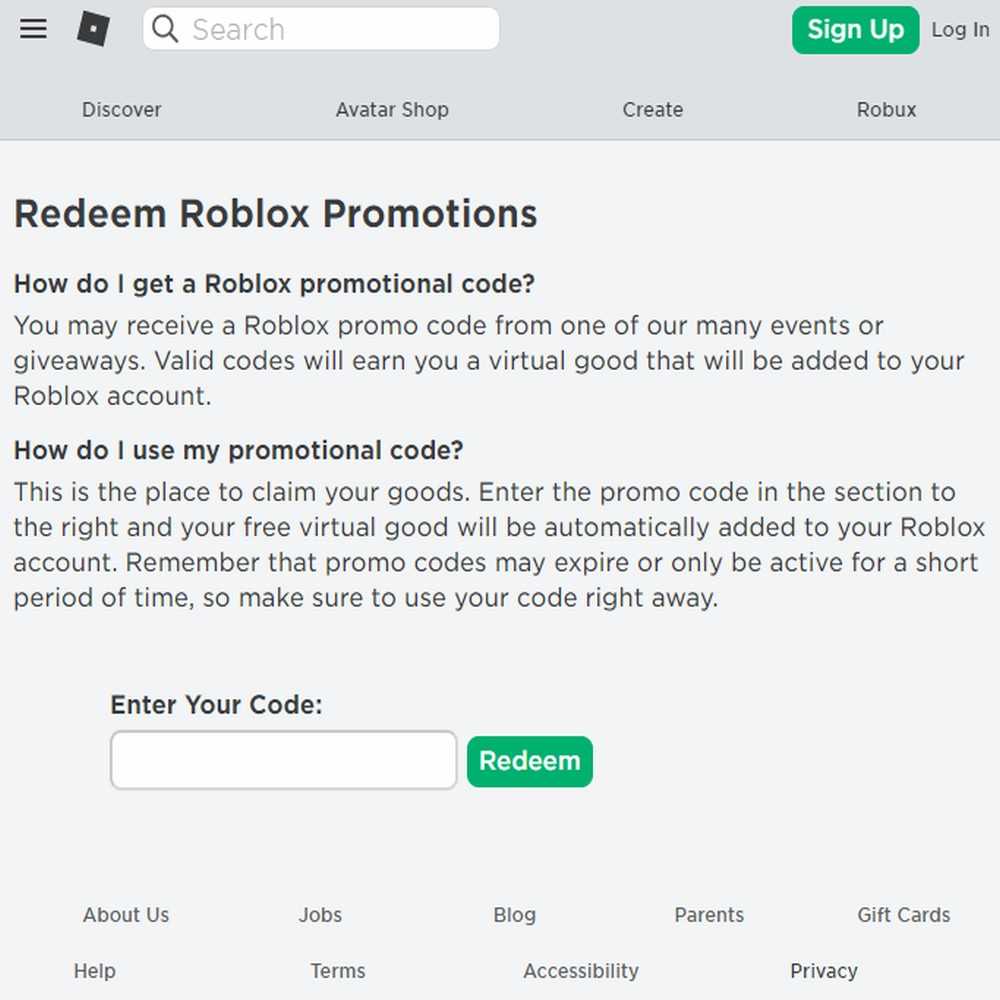Open the Robux tab
This screenshot has width=1000, height=1000.
pyautogui.click(x=886, y=110)
